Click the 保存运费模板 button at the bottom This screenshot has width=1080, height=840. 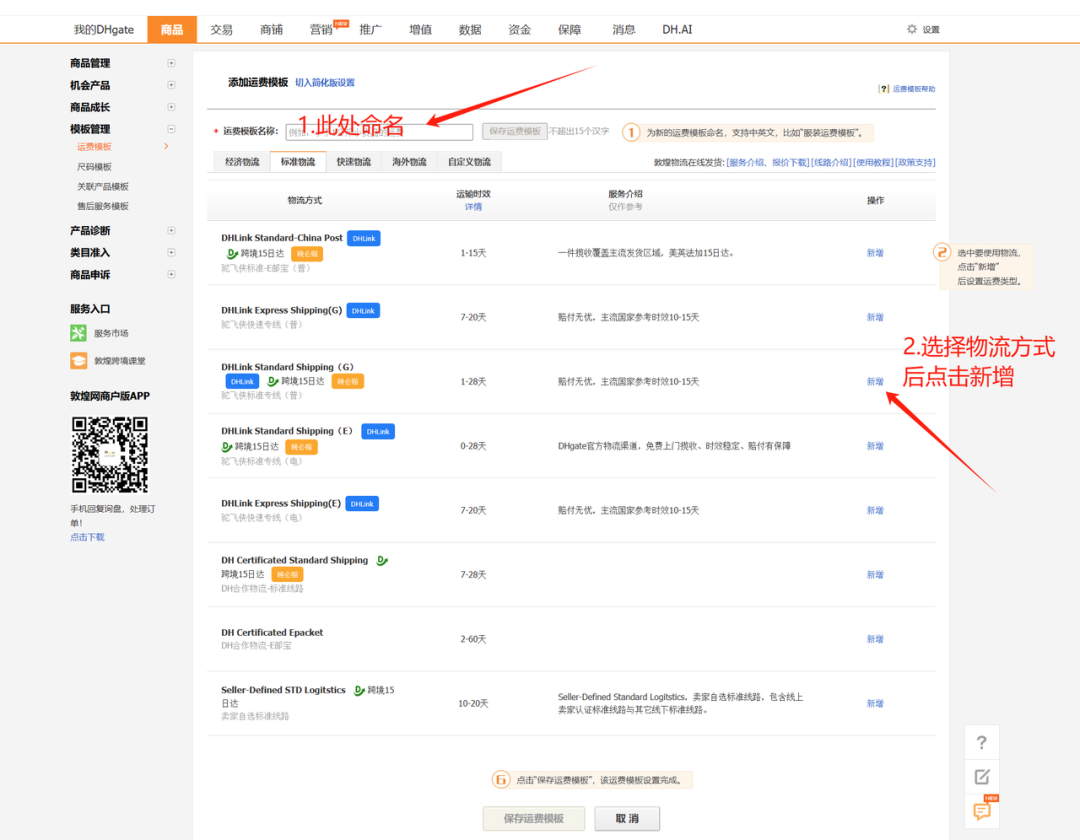click(x=533, y=818)
